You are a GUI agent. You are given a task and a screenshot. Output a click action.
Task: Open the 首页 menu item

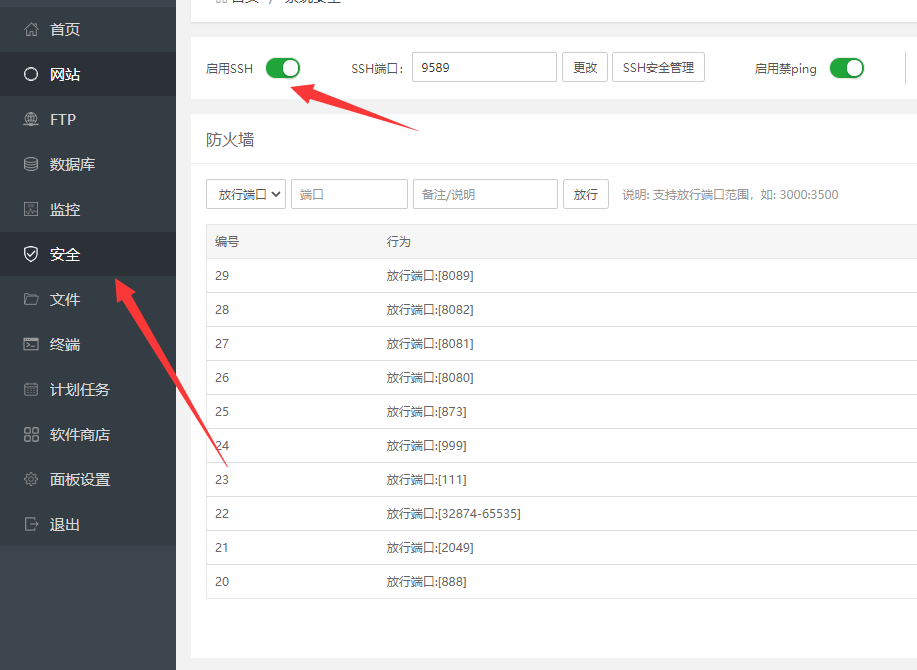tap(88, 29)
